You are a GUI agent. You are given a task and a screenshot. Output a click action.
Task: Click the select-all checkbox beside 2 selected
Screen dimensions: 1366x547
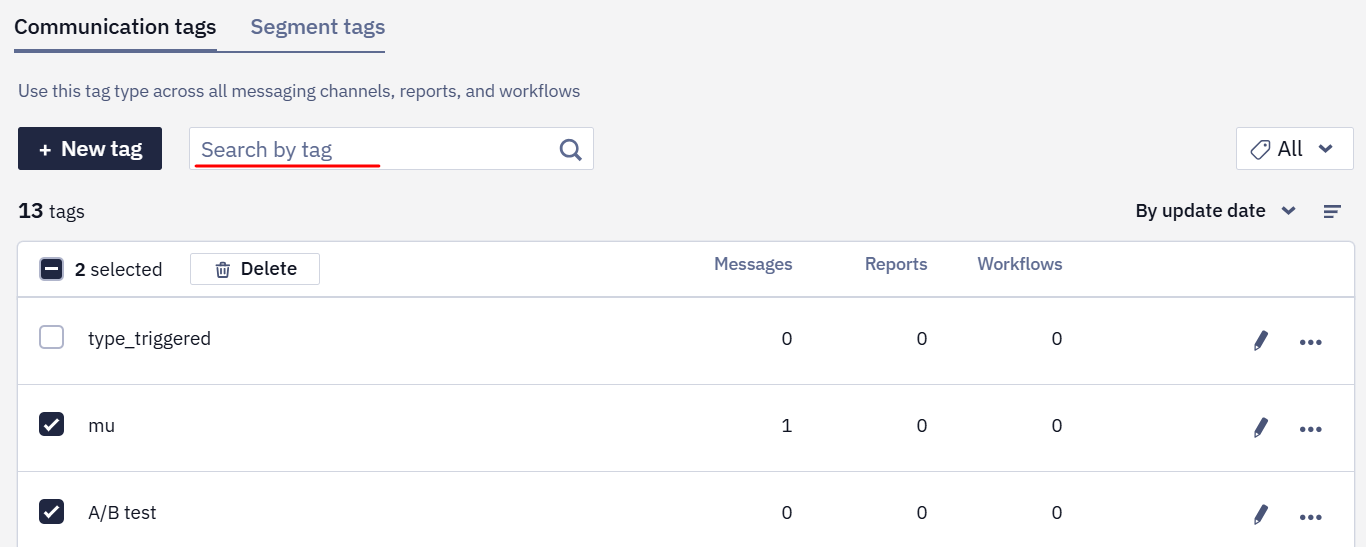click(51, 269)
